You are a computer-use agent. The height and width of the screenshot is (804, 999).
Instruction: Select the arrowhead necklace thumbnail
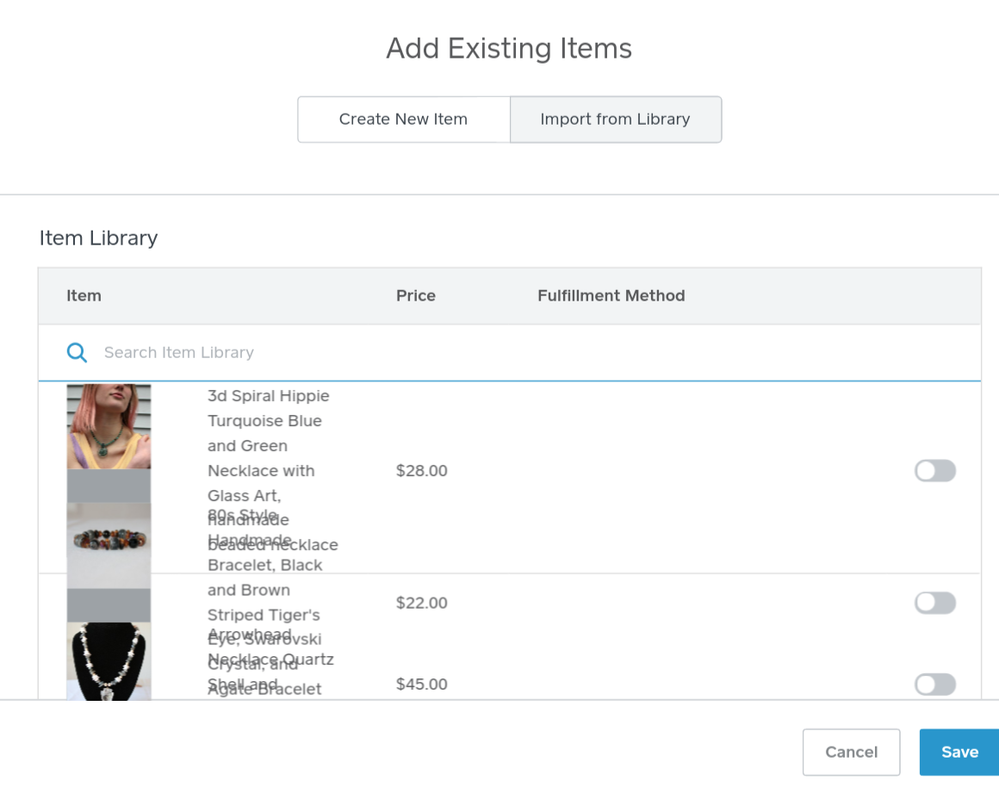point(109,660)
